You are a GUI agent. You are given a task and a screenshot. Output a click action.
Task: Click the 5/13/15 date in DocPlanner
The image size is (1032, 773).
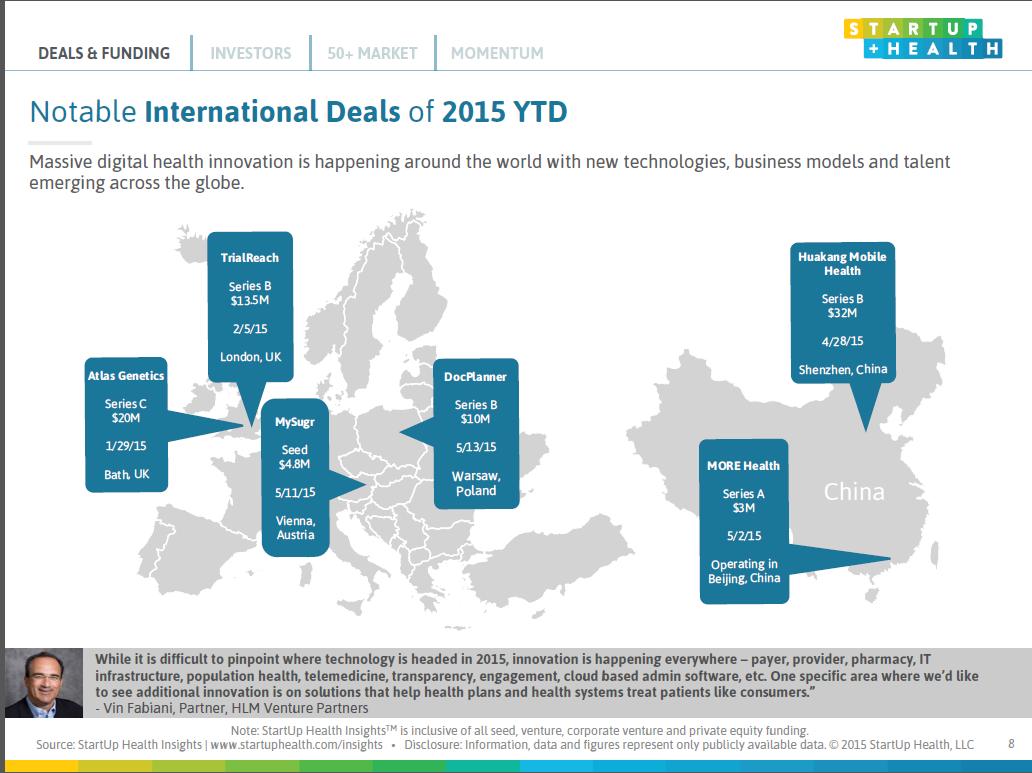point(476,447)
